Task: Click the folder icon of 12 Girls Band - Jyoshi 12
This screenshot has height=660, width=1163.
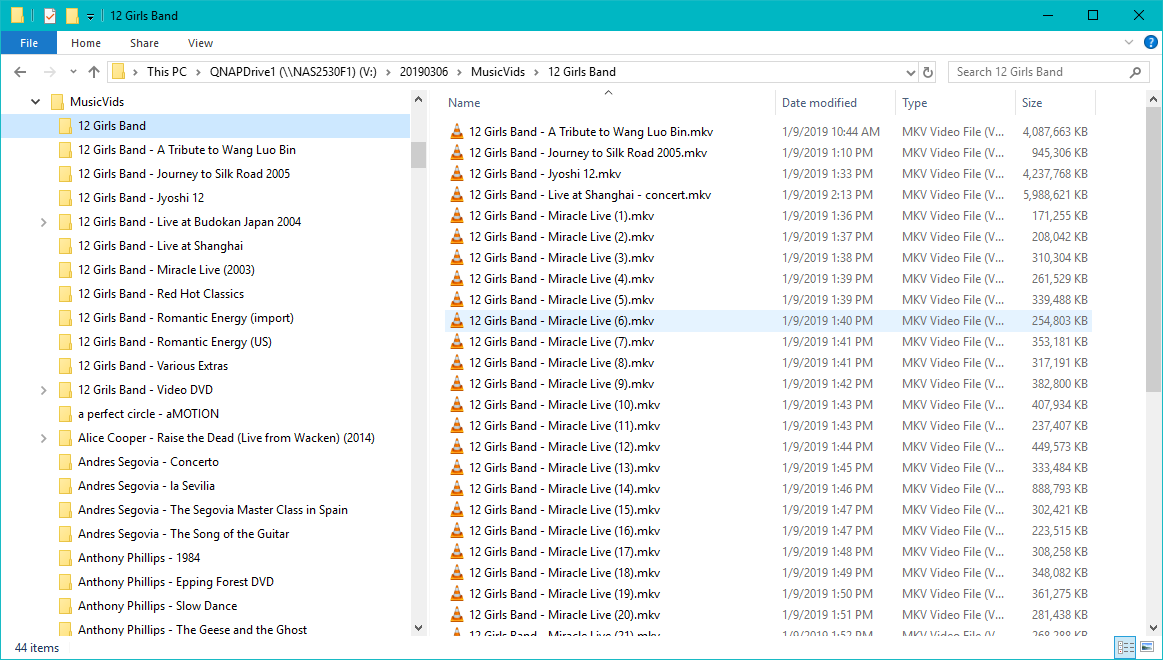Action: coord(65,198)
